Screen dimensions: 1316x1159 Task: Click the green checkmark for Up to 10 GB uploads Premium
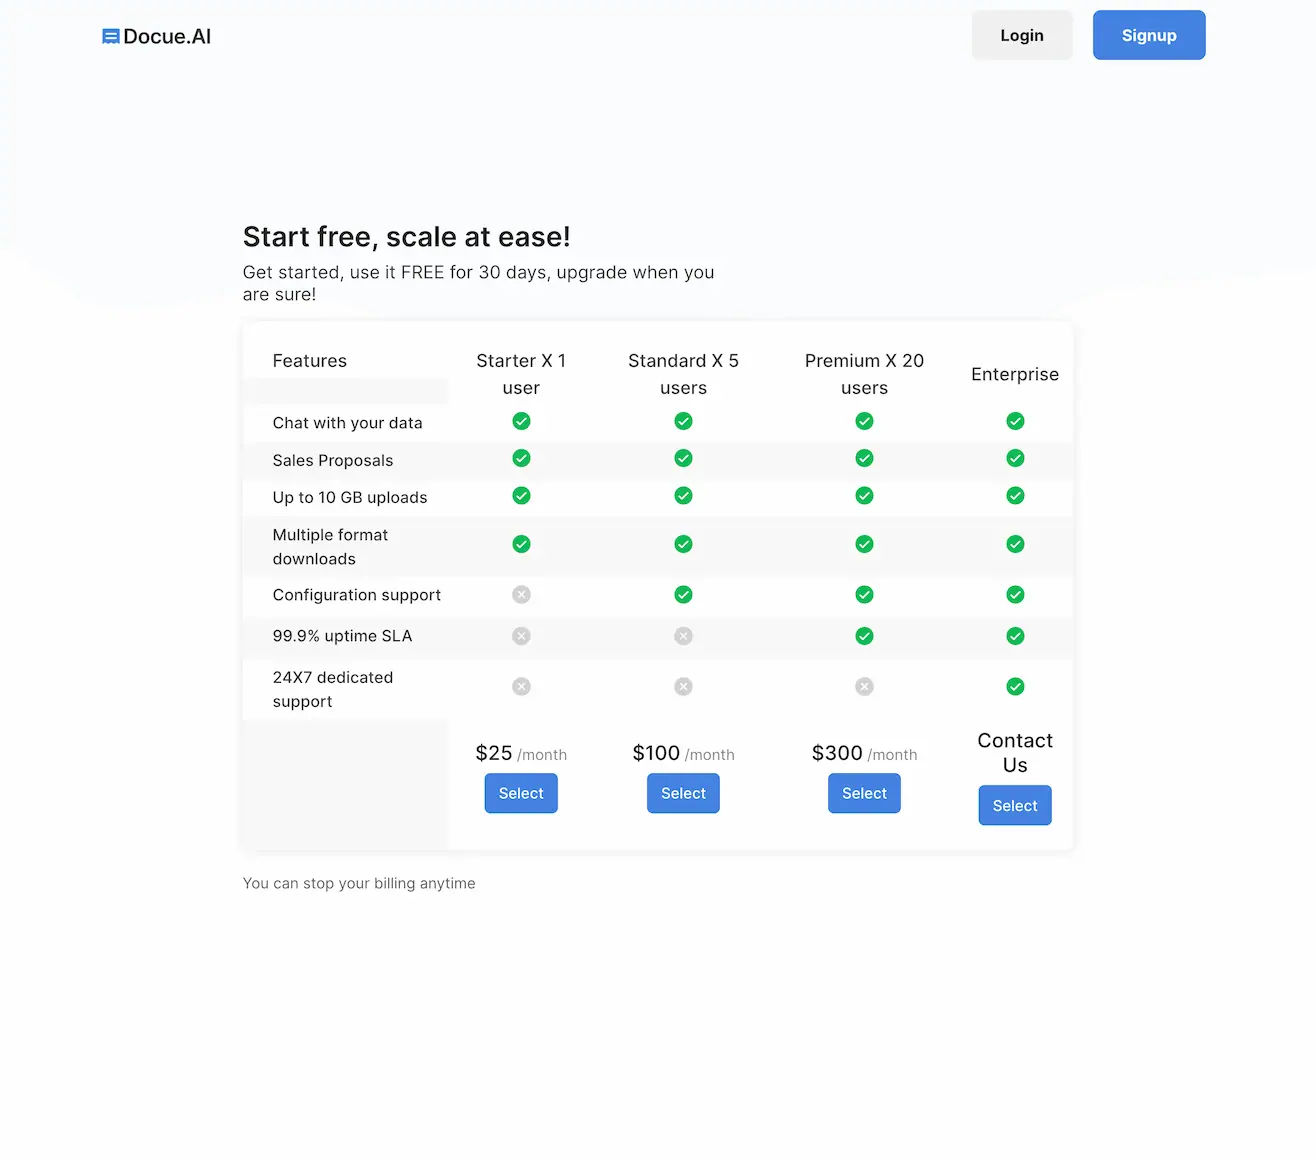[864, 495]
